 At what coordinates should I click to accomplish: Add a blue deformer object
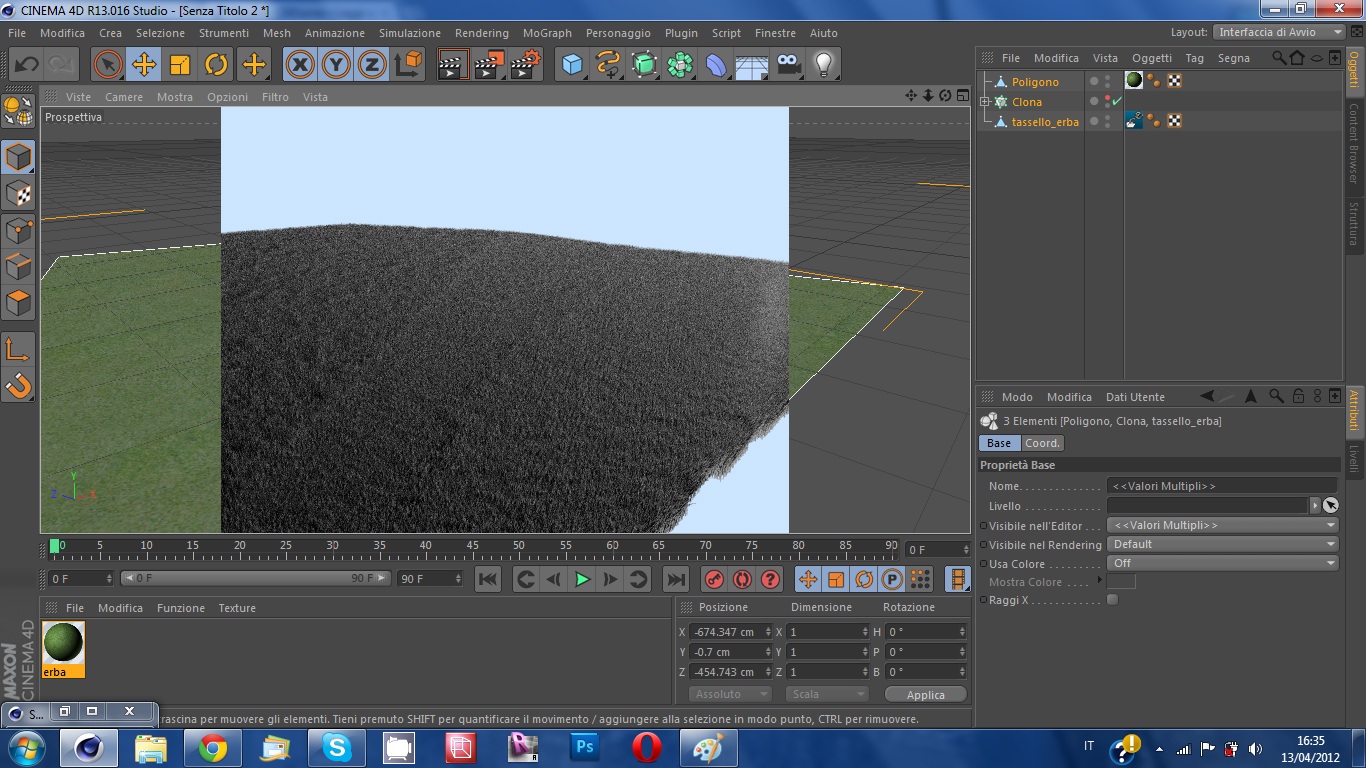pos(716,65)
